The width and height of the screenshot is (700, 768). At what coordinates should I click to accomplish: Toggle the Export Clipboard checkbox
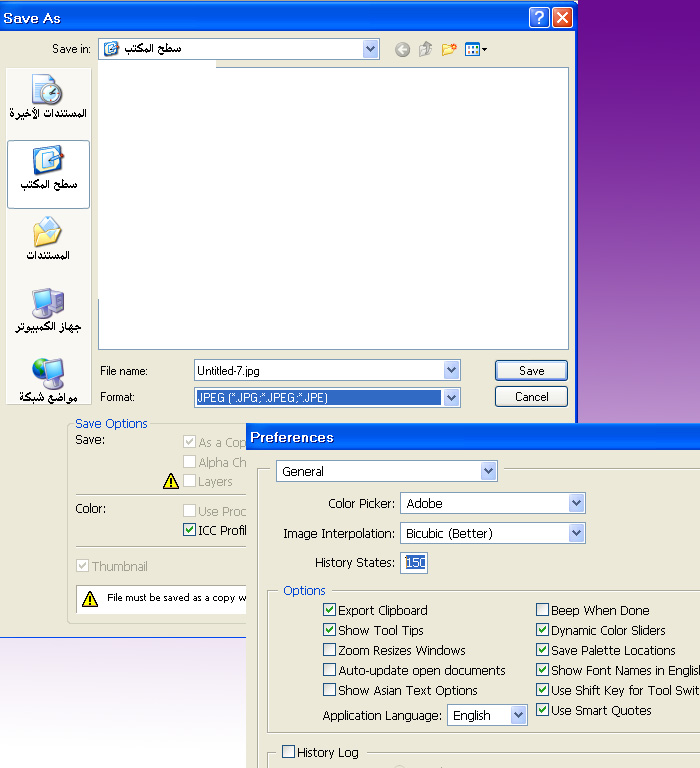tap(330, 610)
